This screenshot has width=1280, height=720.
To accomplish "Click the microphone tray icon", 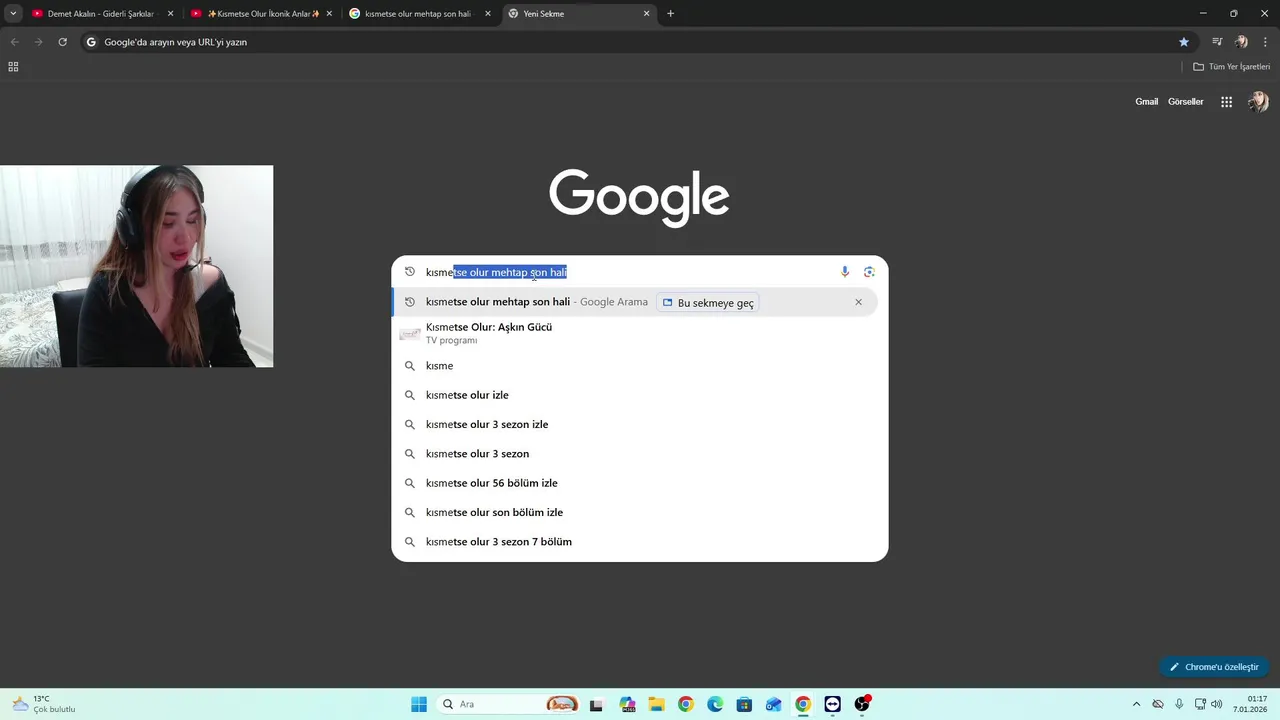I will [1179, 704].
